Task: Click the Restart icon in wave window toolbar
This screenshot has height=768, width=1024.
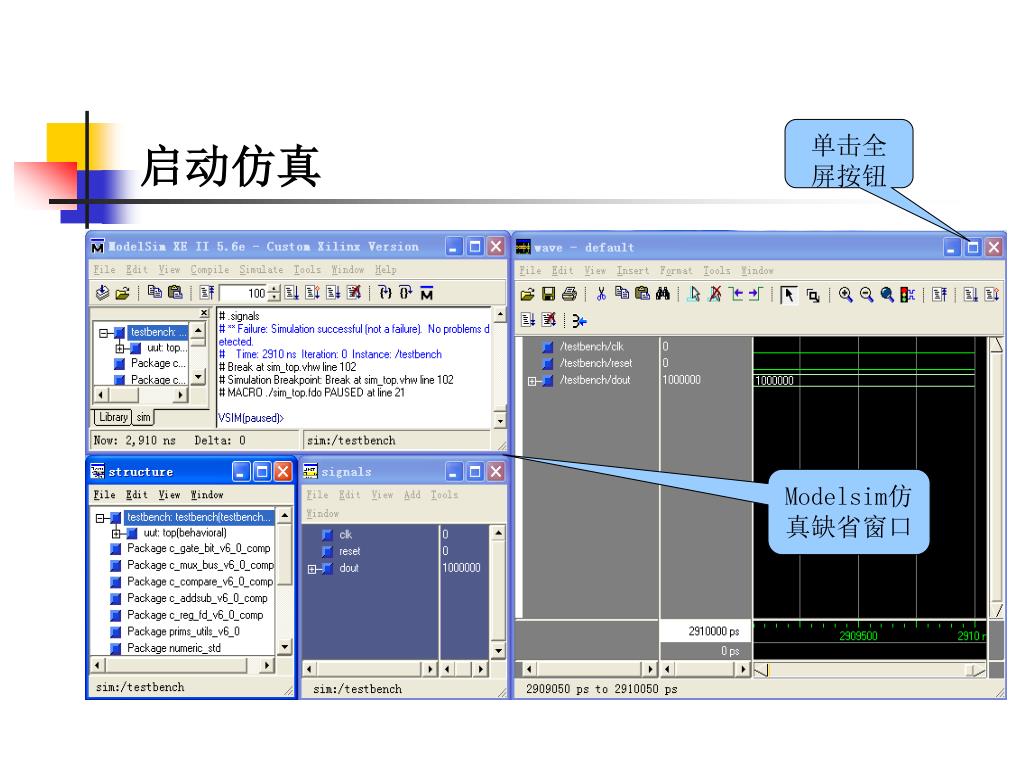Action: [x=940, y=295]
